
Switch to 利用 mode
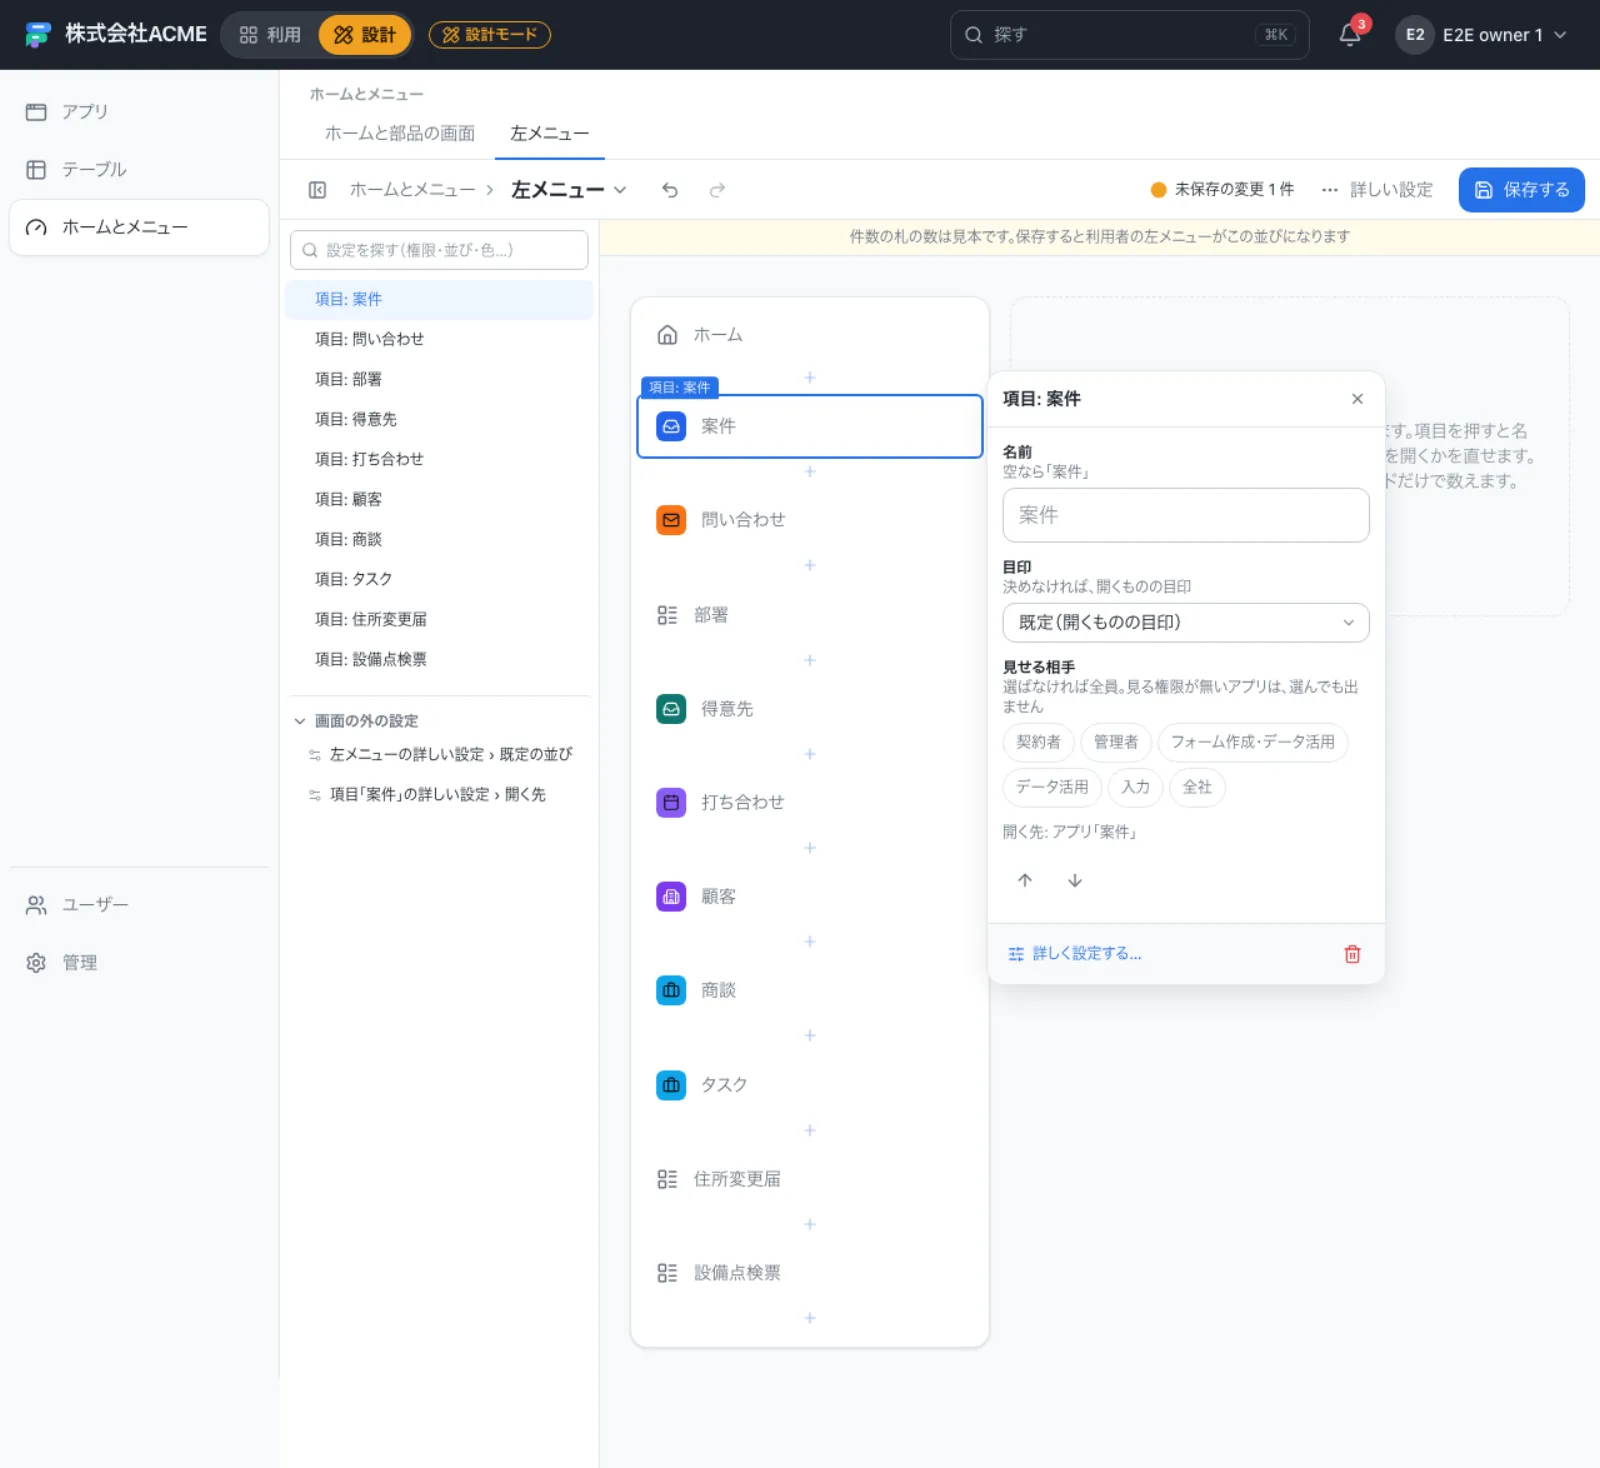click(x=270, y=35)
